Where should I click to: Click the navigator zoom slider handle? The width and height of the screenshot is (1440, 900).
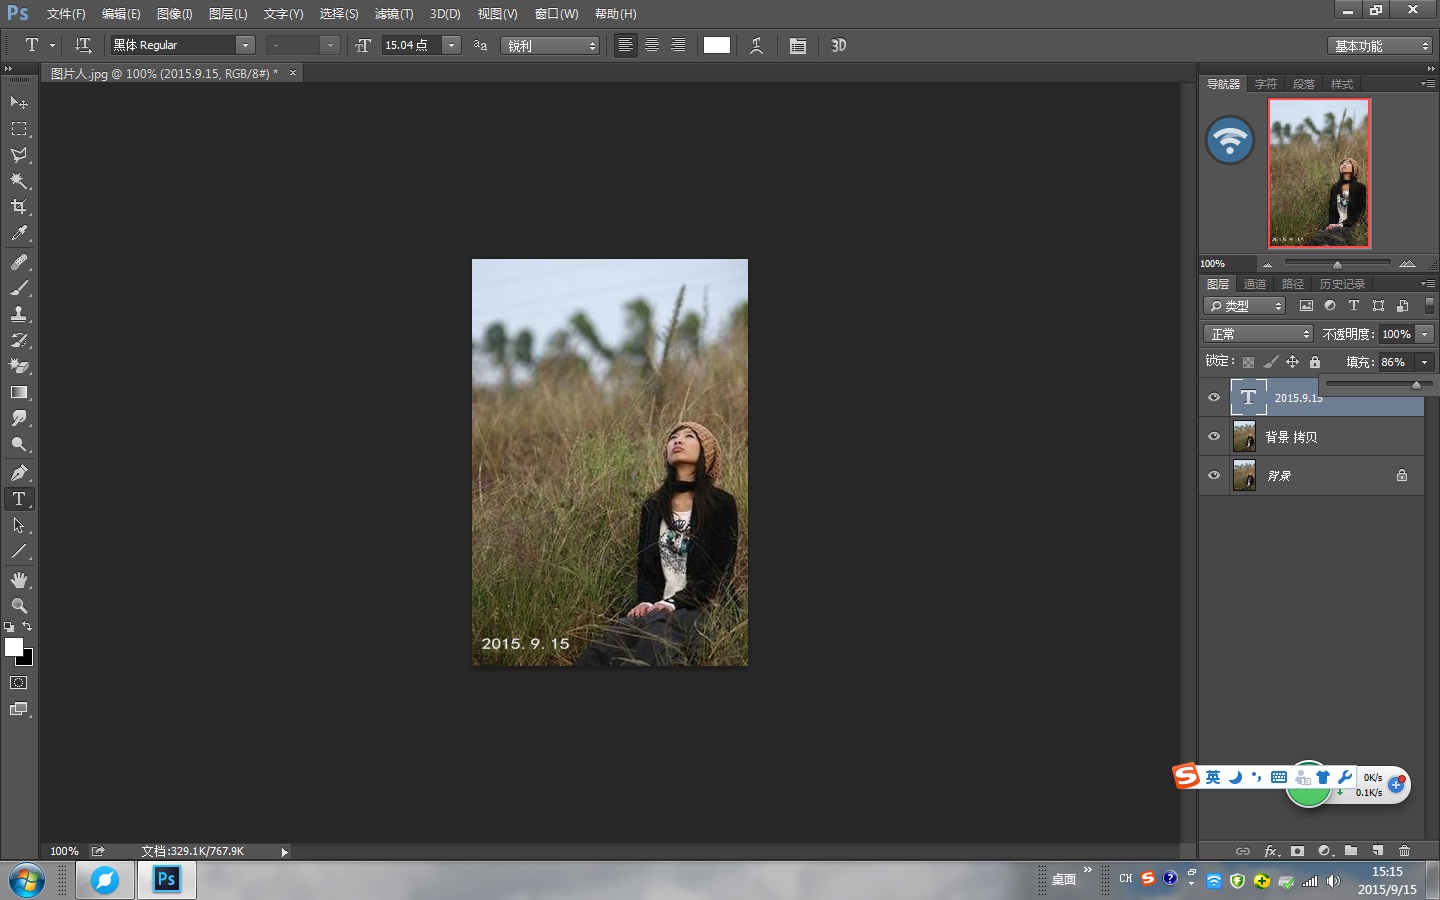(x=1337, y=264)
